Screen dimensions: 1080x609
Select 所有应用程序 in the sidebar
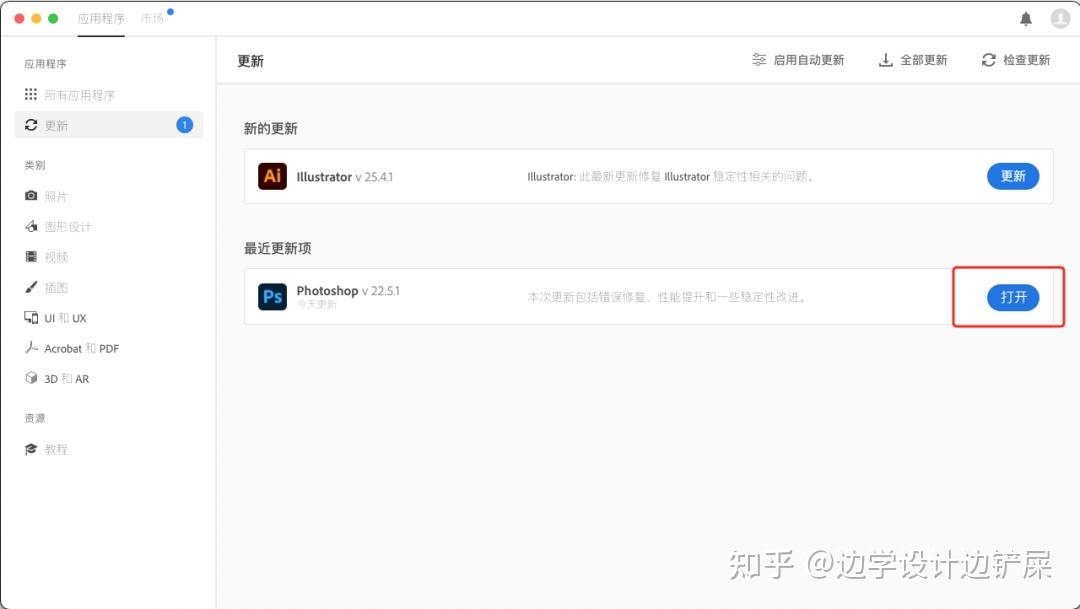108,94
